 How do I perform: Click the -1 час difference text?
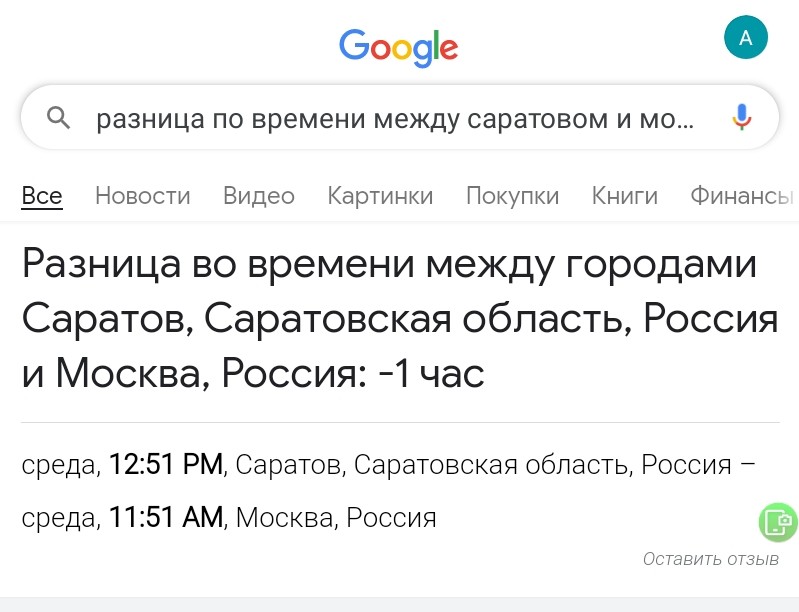click(x=433, y=374)
